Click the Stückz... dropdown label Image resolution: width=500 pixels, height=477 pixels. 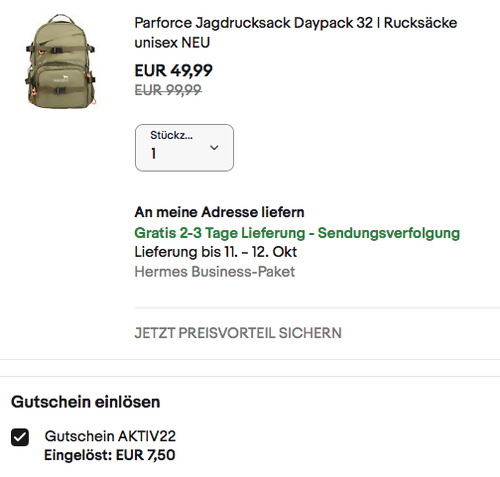[171, 135]
